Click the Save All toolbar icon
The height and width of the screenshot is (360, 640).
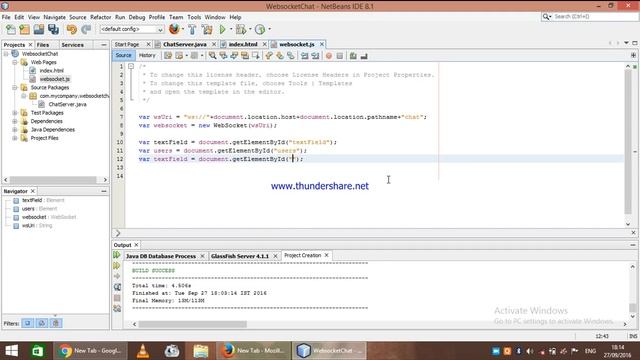[53, 29]
